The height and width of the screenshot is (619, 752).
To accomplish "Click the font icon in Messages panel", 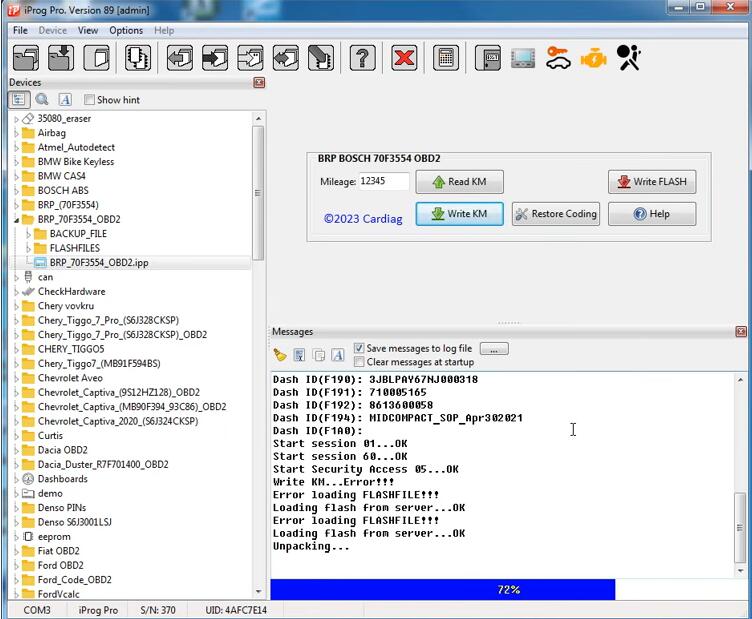I will click(x=338, y=355).
